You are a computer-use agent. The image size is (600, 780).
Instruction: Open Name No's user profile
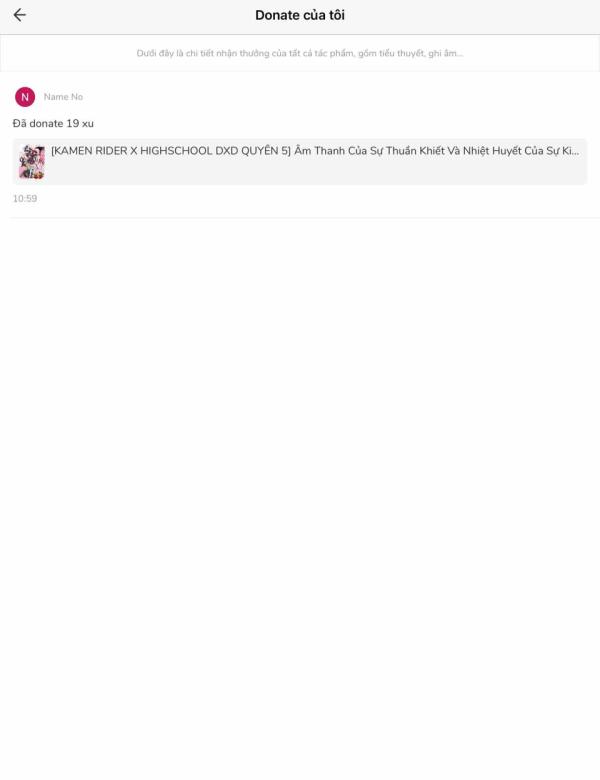[63, 97]
